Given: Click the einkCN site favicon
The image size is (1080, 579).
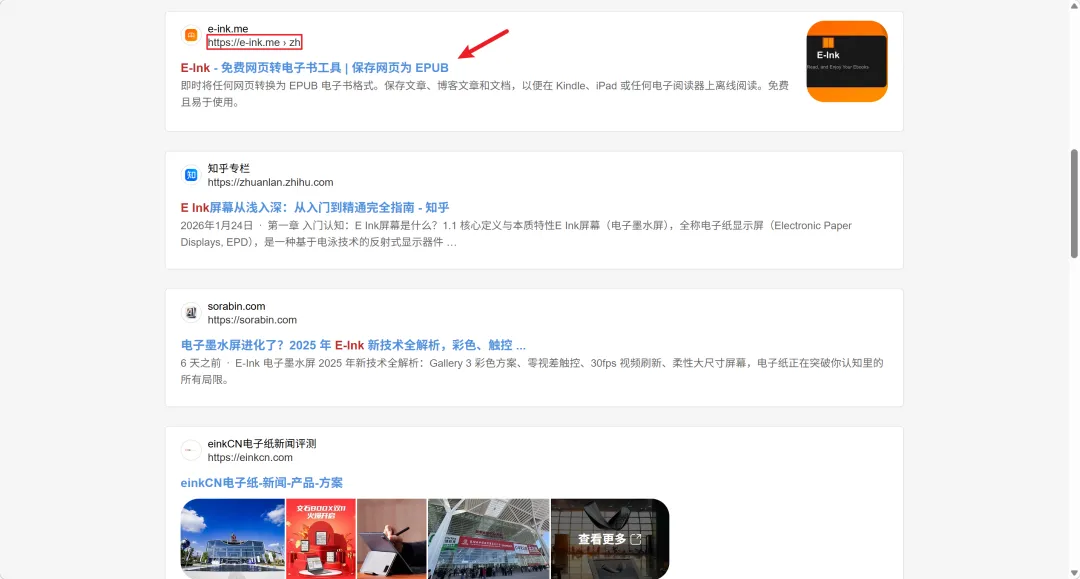Looking at the screenshot, I should pyautogui.click(x=191, y=450).
